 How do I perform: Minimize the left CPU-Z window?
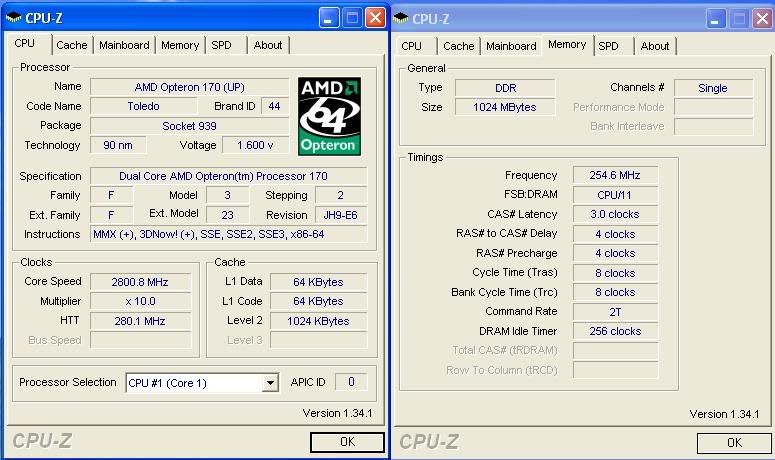point(329,18)
